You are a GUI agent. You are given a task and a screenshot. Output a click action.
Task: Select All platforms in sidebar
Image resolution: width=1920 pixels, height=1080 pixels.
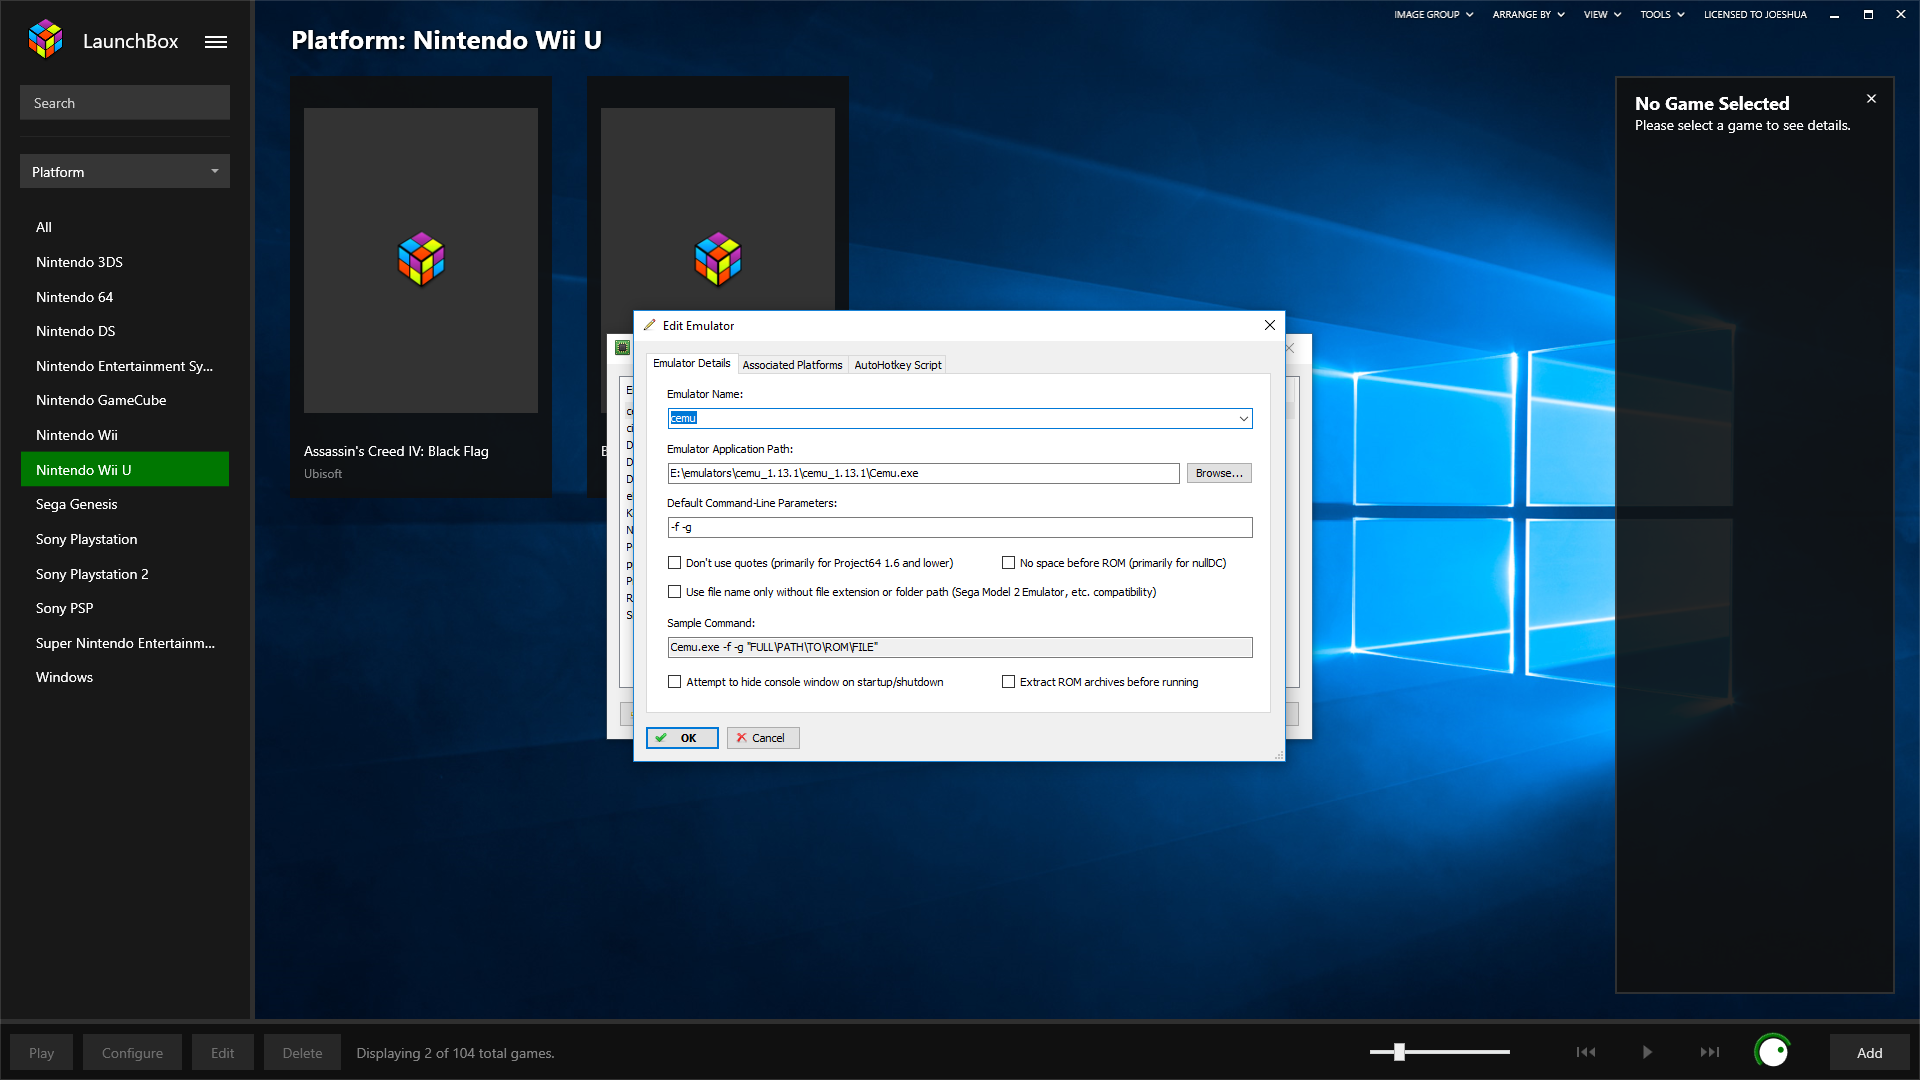click(125, 227)
